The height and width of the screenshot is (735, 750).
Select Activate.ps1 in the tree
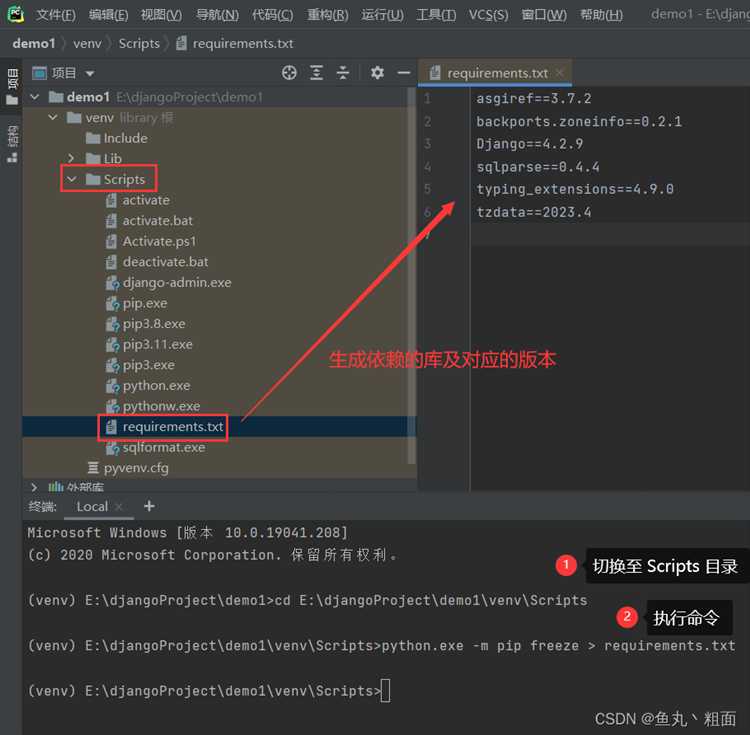[x=151, y=241]
